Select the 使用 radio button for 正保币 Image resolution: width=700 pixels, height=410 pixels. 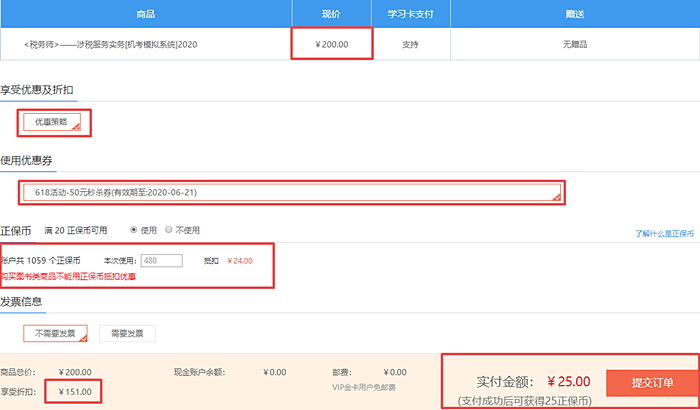tap(134, 229)
